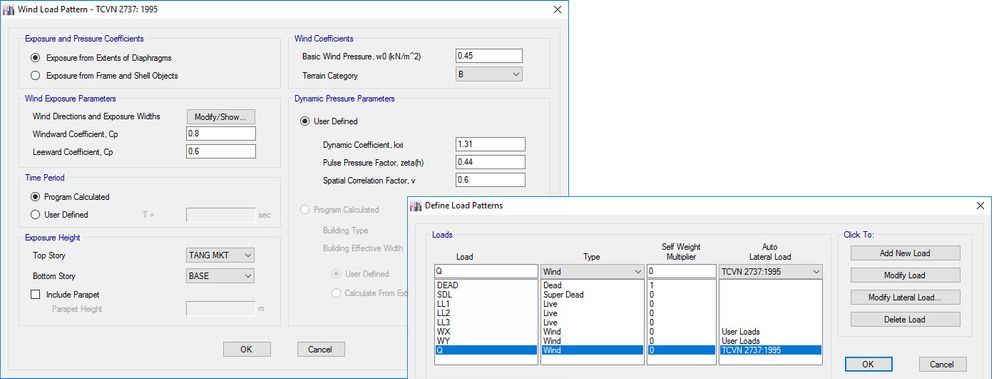This screenshot has width=999, height=379.
Task: Click OK in Wind Load Pattern dialog
Action: tap(247, 349)
